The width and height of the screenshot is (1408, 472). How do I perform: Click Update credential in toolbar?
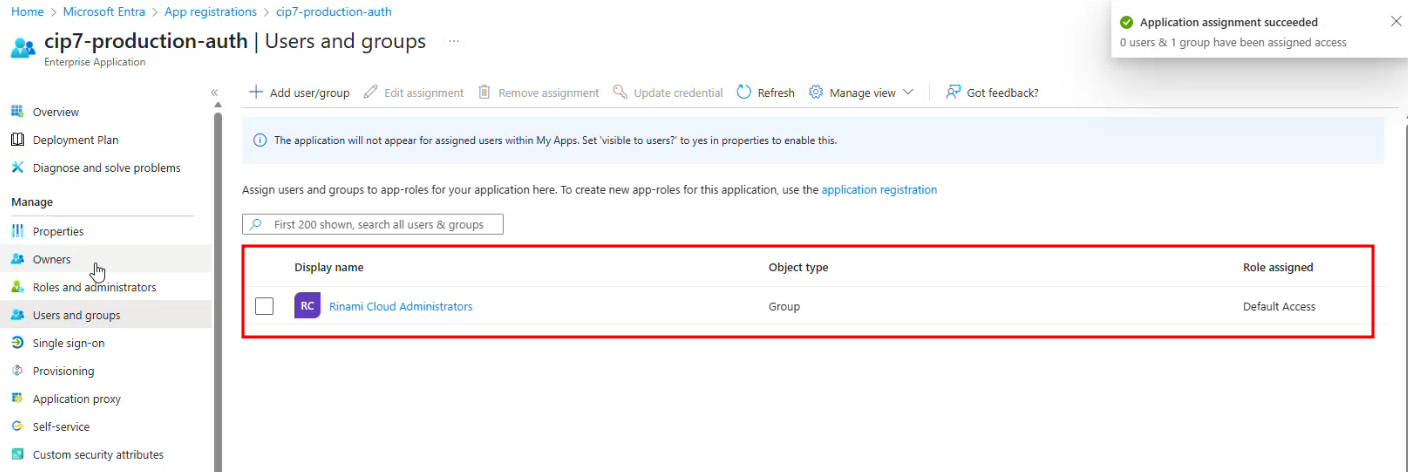(667, 92)
